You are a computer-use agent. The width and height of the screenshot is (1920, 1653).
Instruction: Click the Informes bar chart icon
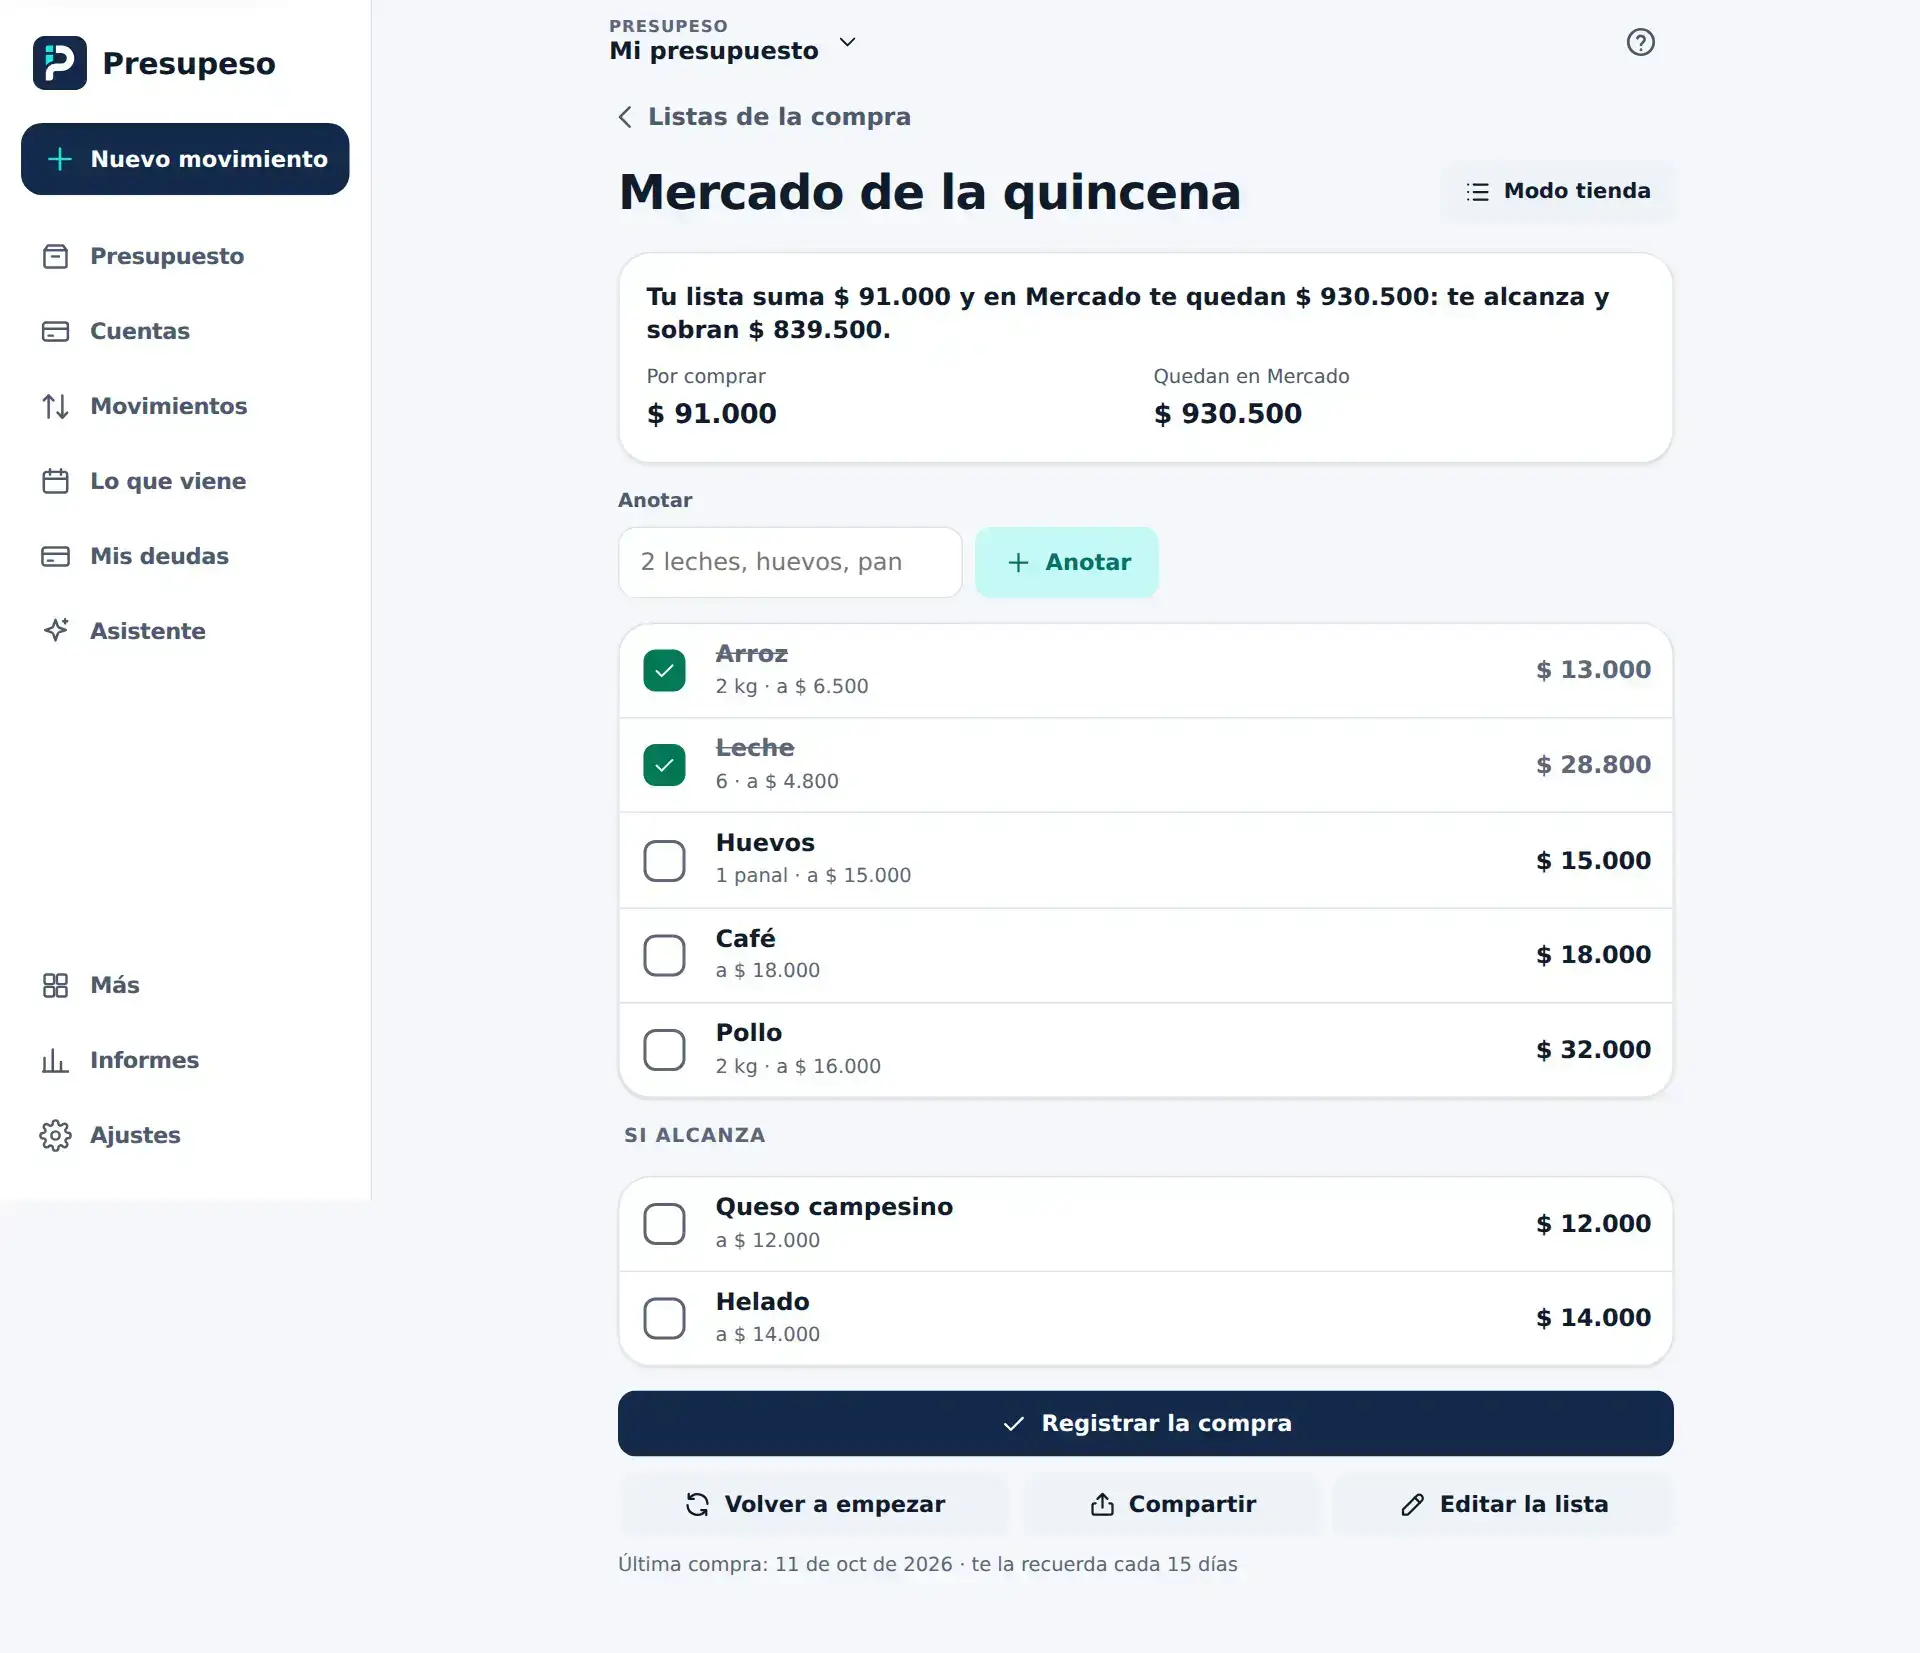56,1061
